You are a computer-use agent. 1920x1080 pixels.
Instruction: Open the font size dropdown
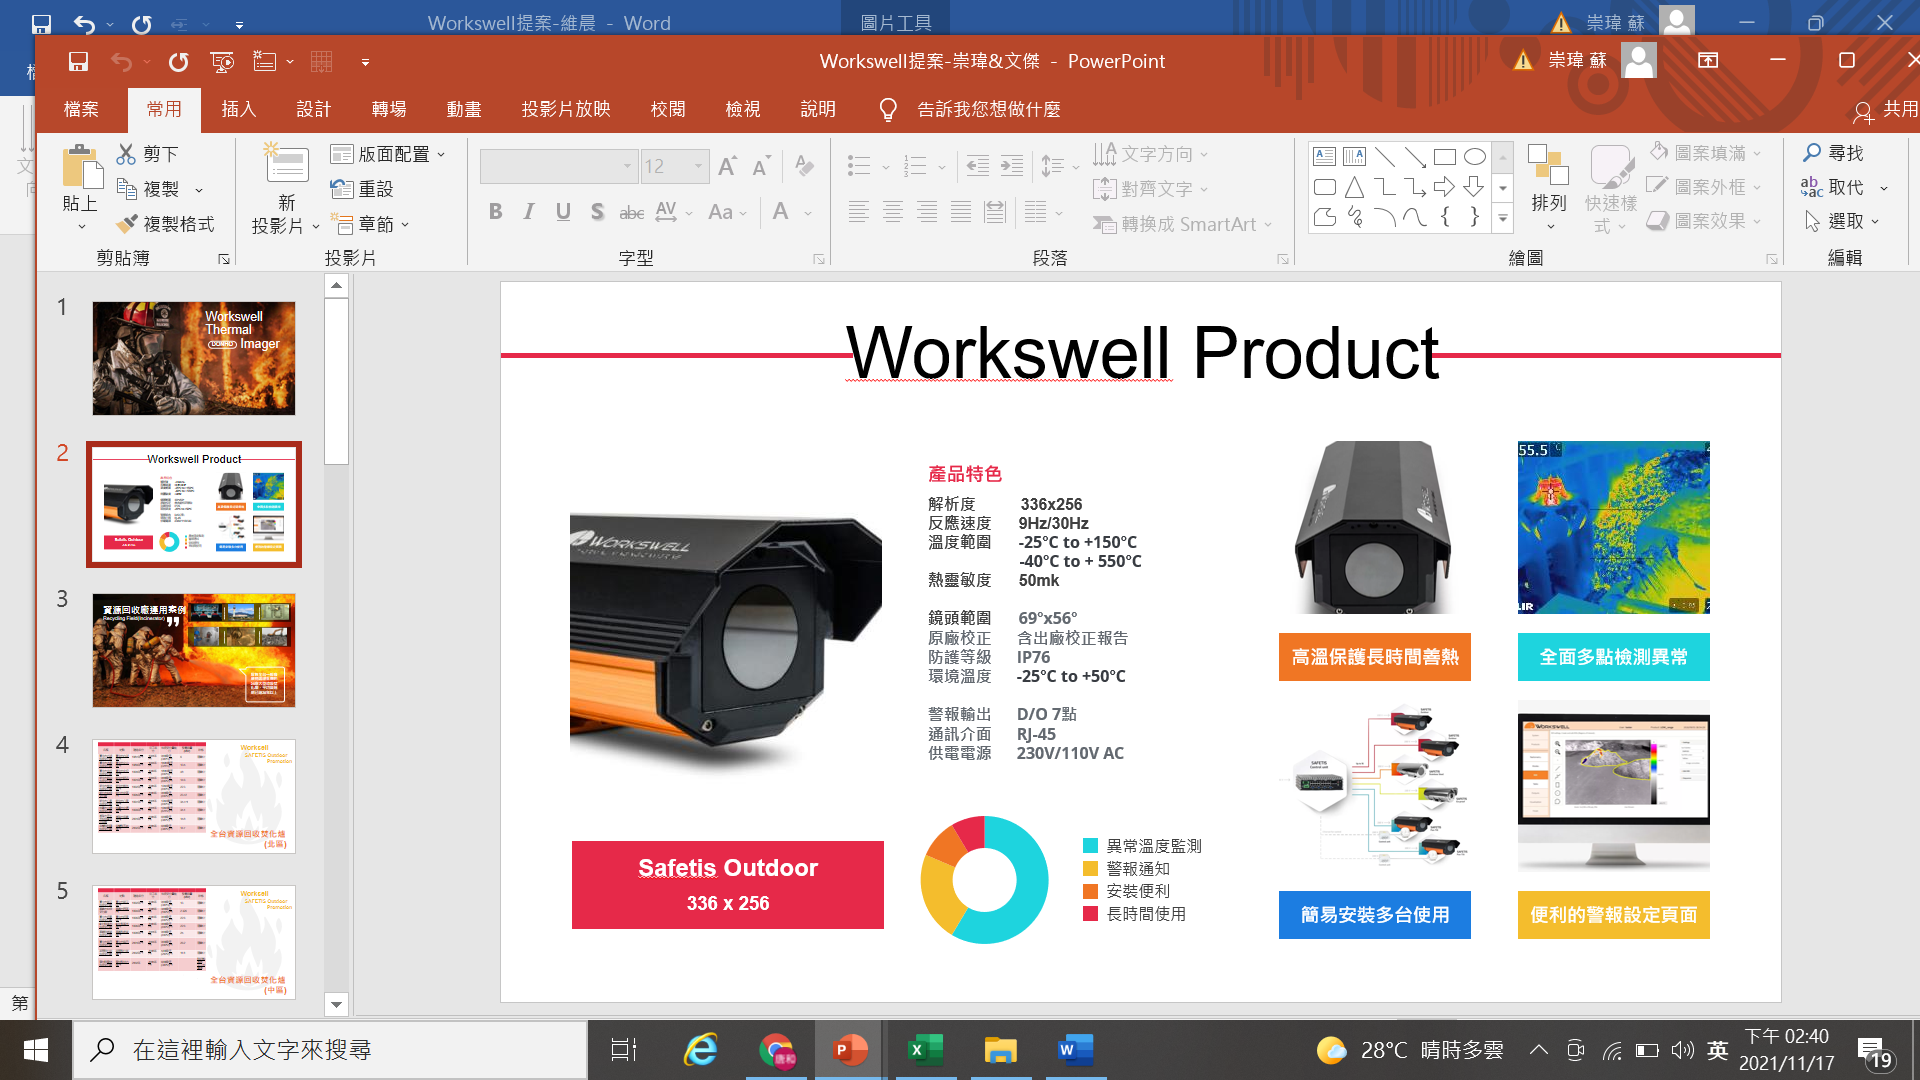point(698,166)
